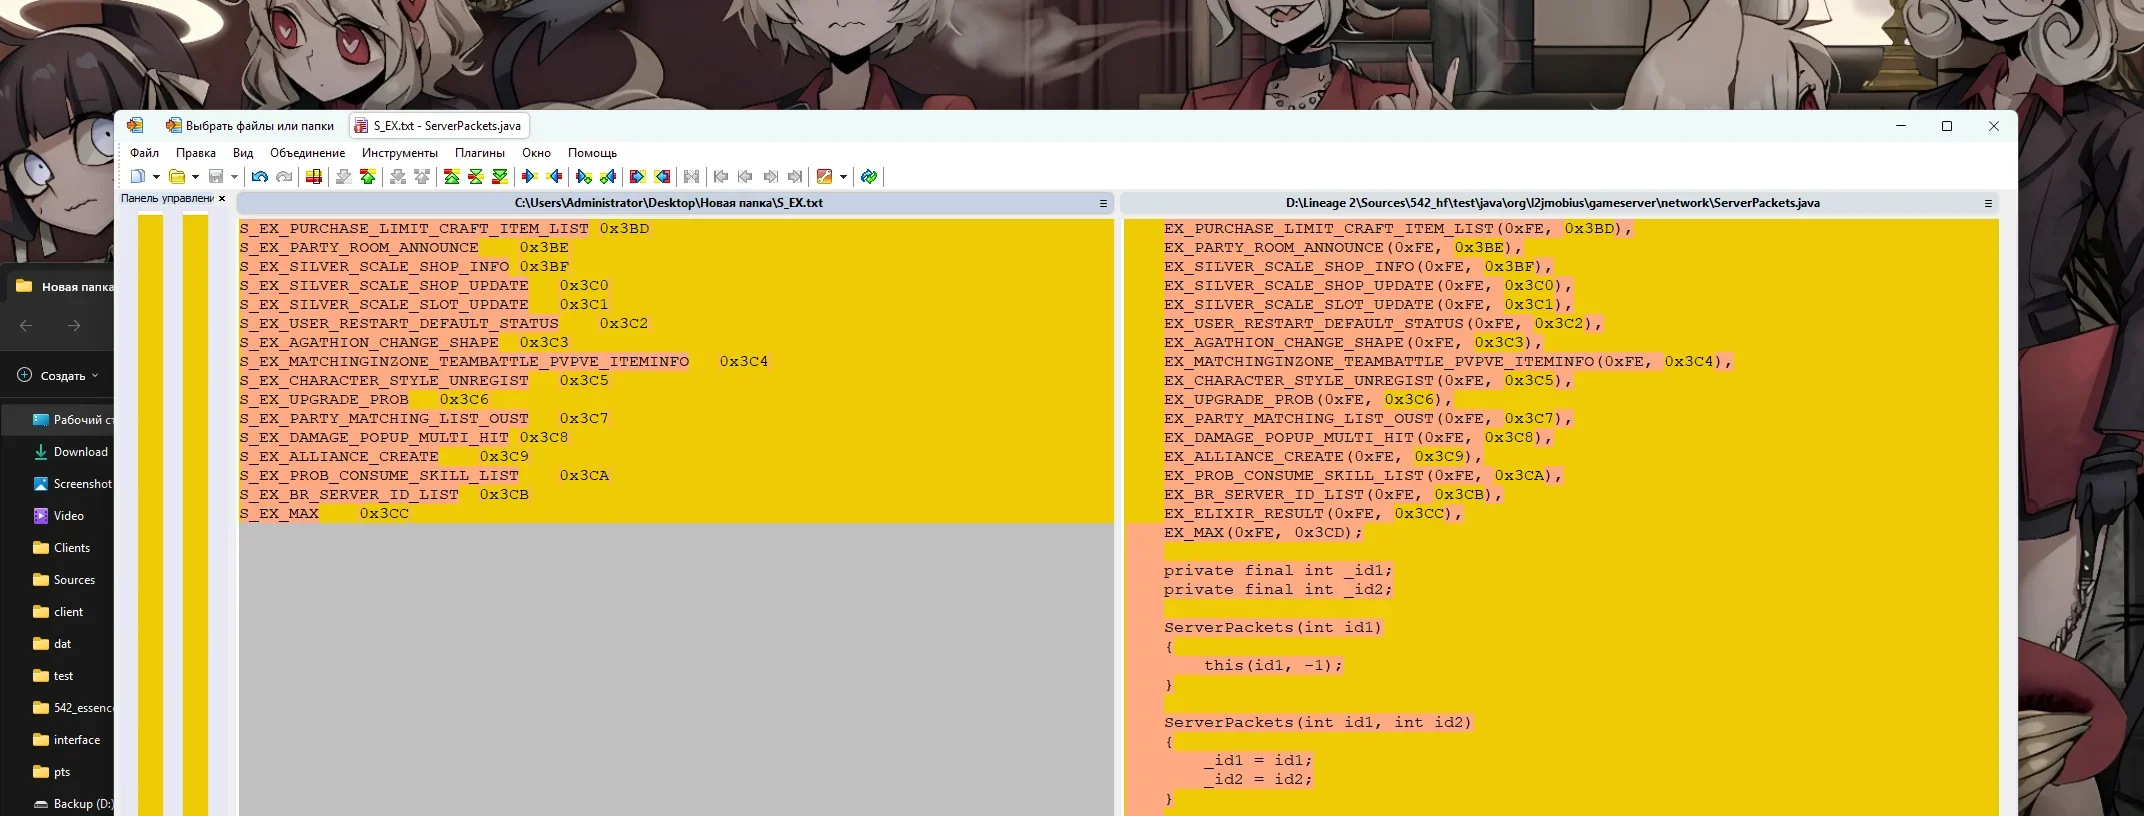
Task: Open the Окно menu
Action: point(536,153)
